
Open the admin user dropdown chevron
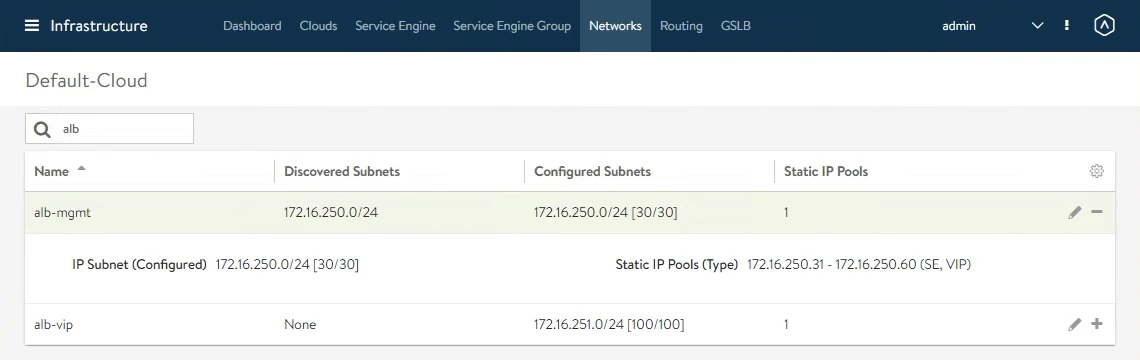[x=1037, y=25]
